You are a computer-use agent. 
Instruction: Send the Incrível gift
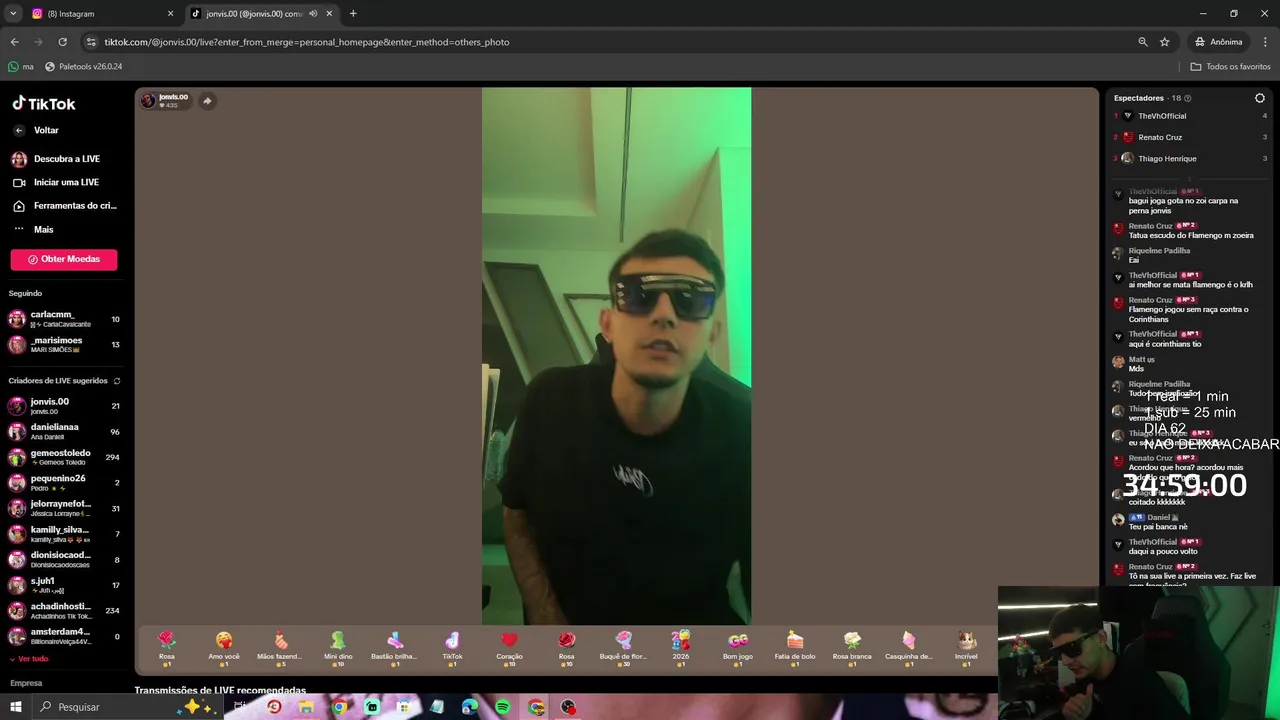(966, 648)
